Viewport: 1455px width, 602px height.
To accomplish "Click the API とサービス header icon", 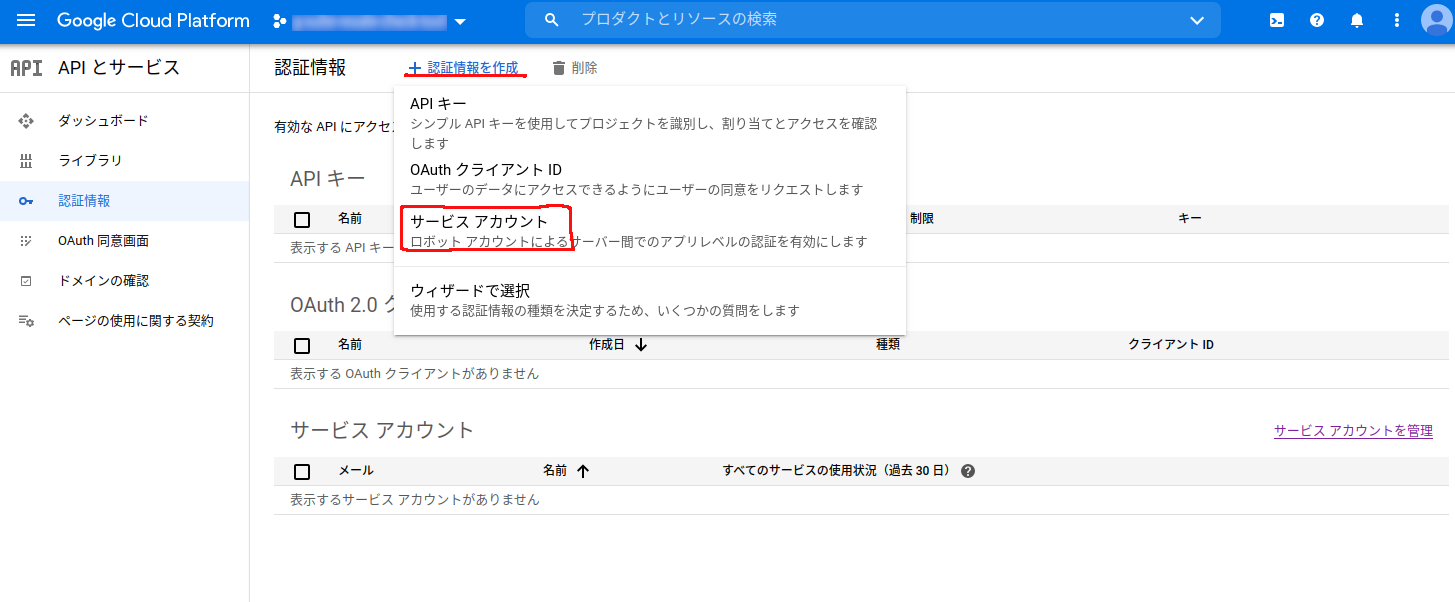I will click(26, 68).
